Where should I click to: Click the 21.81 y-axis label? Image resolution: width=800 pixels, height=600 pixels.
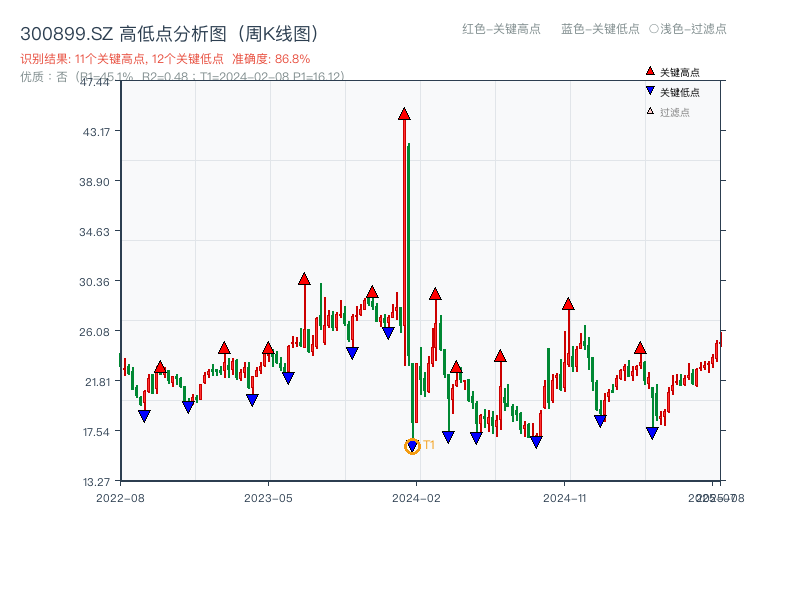(x=97, y=382)
